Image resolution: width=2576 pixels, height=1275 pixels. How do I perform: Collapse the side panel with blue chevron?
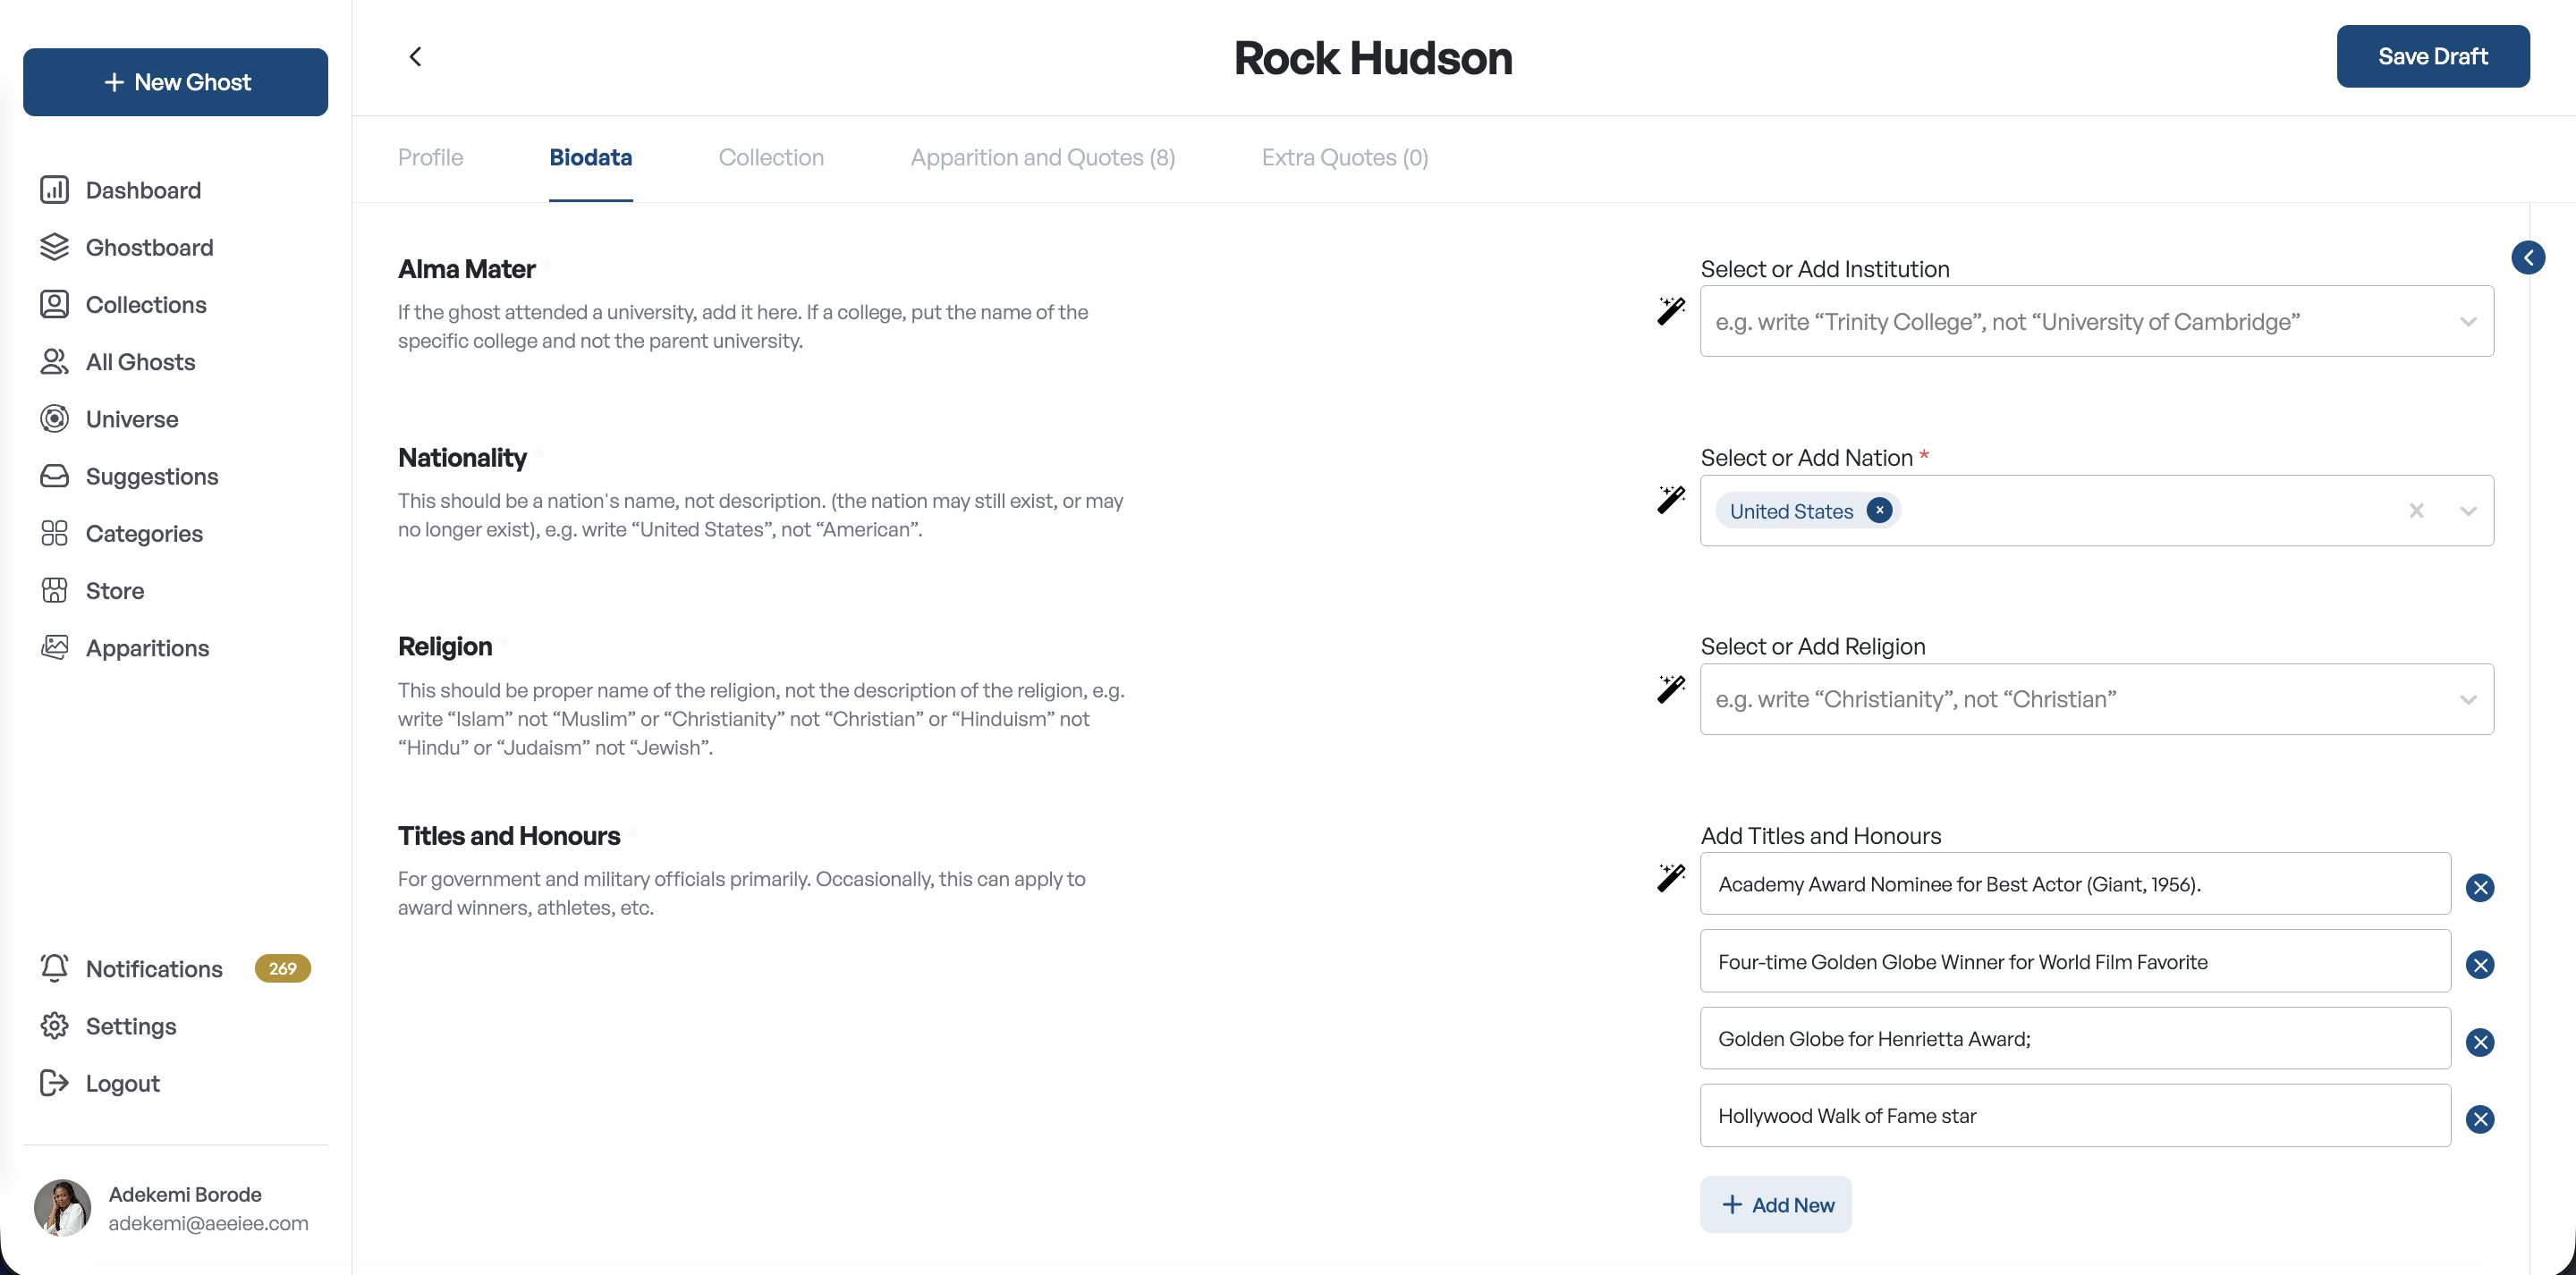pos(2528,258)
